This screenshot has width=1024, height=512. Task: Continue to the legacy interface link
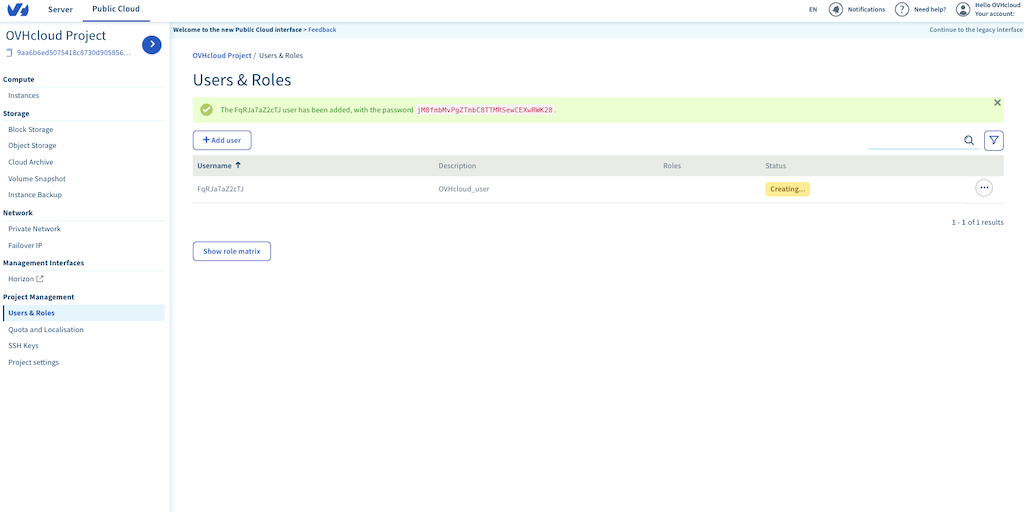click(976, 29)
